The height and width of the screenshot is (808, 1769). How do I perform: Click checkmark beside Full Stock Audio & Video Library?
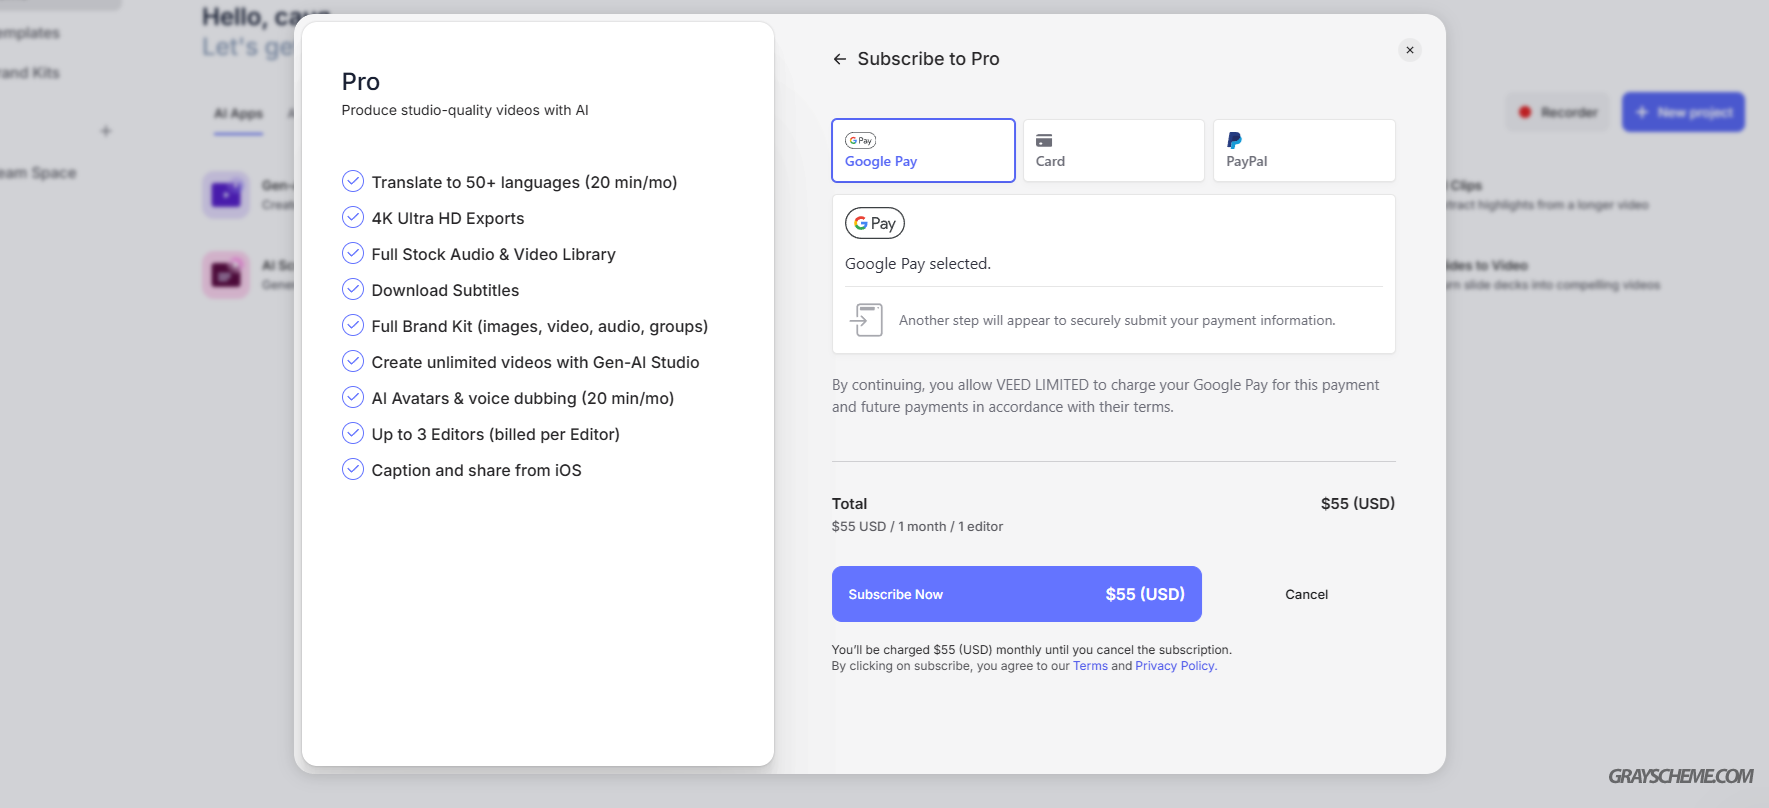pos(353,253)
